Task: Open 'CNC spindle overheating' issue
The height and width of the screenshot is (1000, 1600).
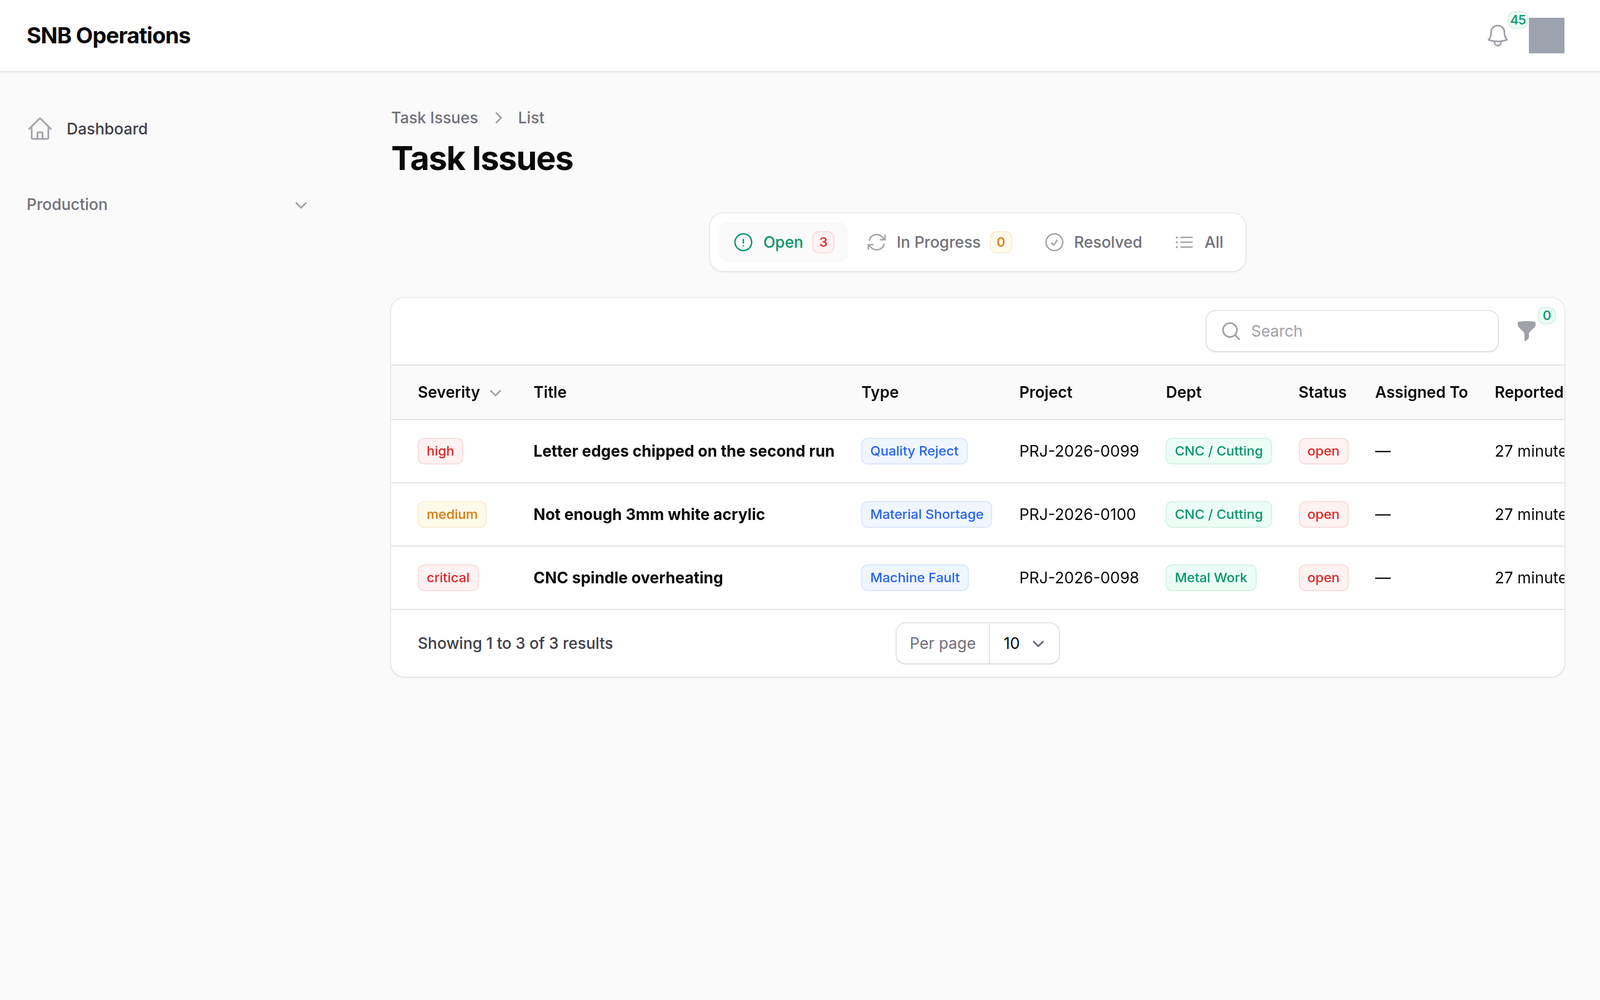Action: click(x=628, y=578)
